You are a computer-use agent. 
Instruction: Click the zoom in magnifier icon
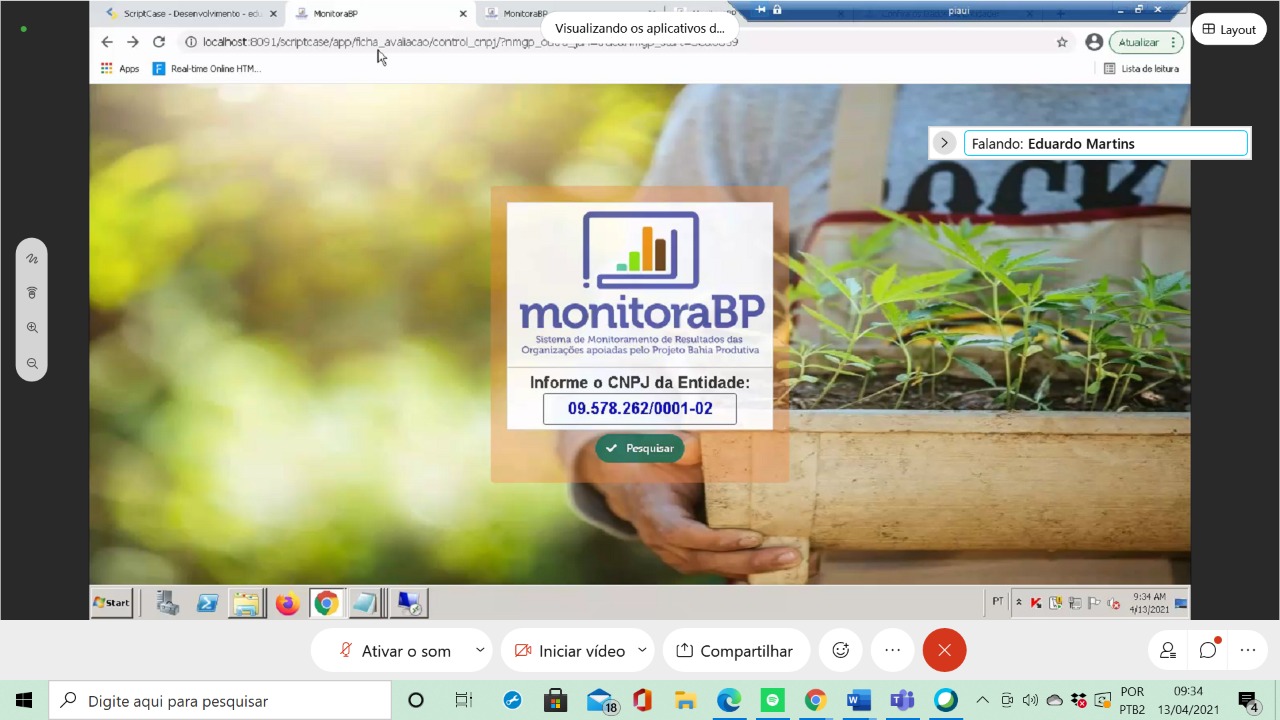[x=32, y=327]
